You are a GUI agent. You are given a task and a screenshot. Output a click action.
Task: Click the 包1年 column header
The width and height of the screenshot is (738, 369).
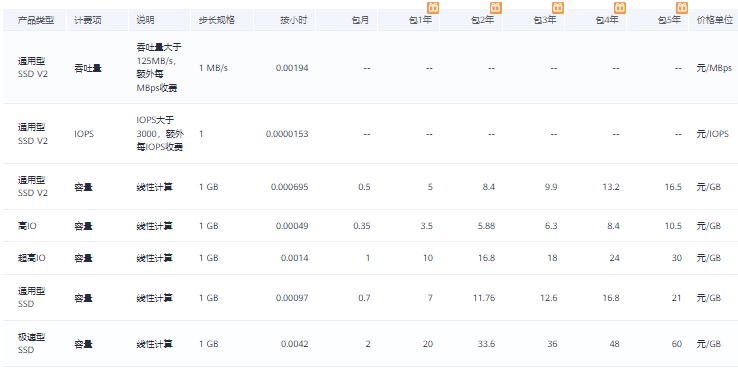(421, 20)
